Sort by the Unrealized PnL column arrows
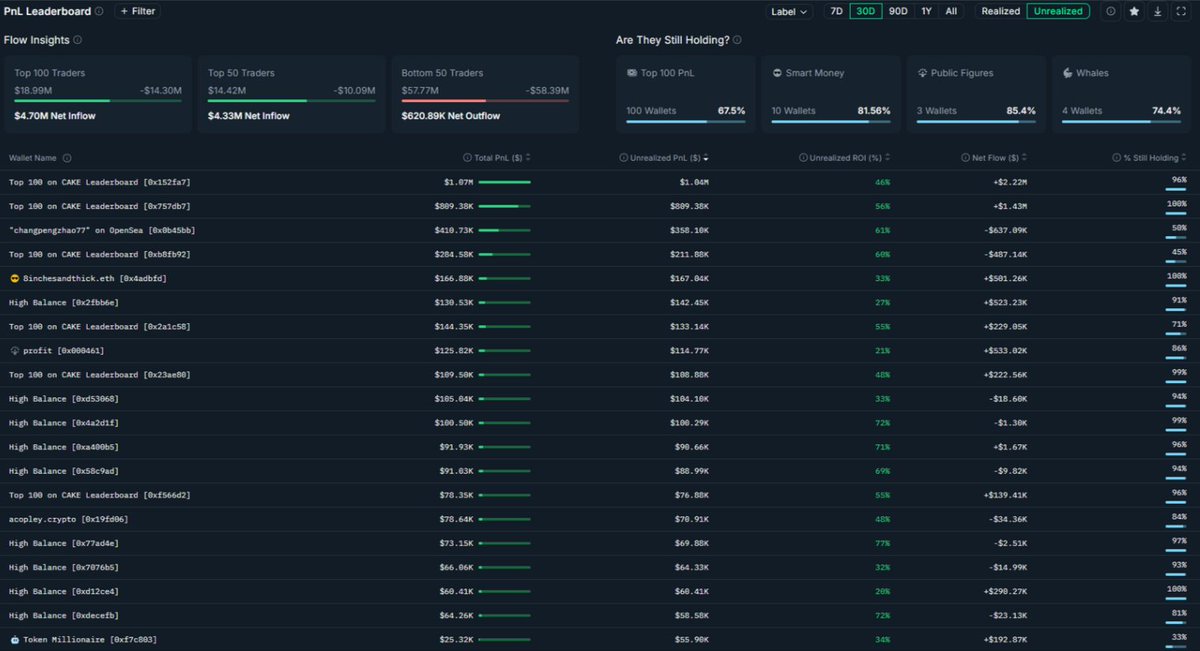 click(x=707, y=157)
